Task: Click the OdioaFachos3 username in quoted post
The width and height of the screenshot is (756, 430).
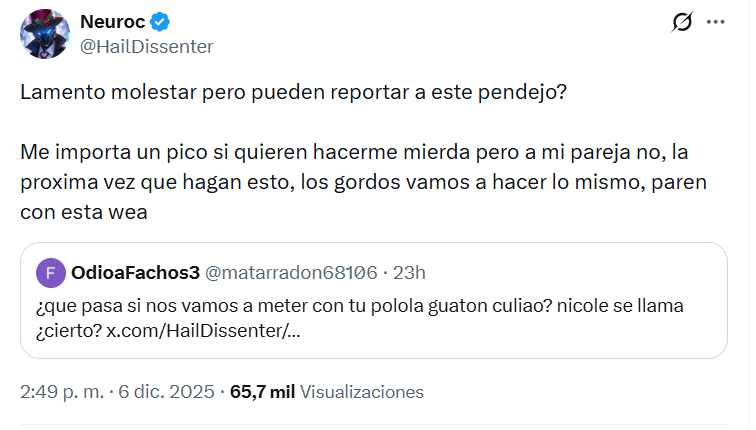Action: 133,273
